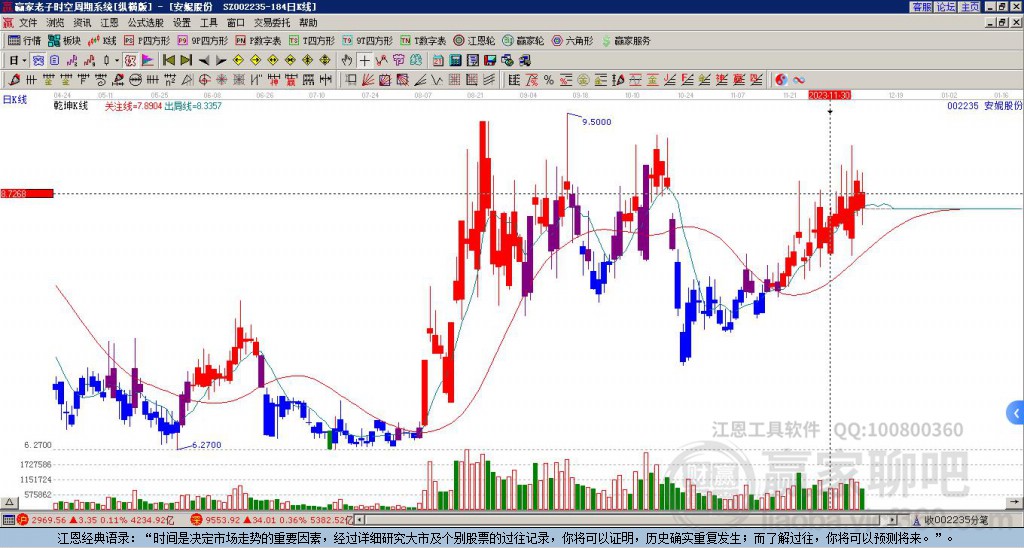Image resolution: width=1024 pixels, height=548 pixels.
Task: Click the 金 gold circle icon
Action: tap(583, 80)
